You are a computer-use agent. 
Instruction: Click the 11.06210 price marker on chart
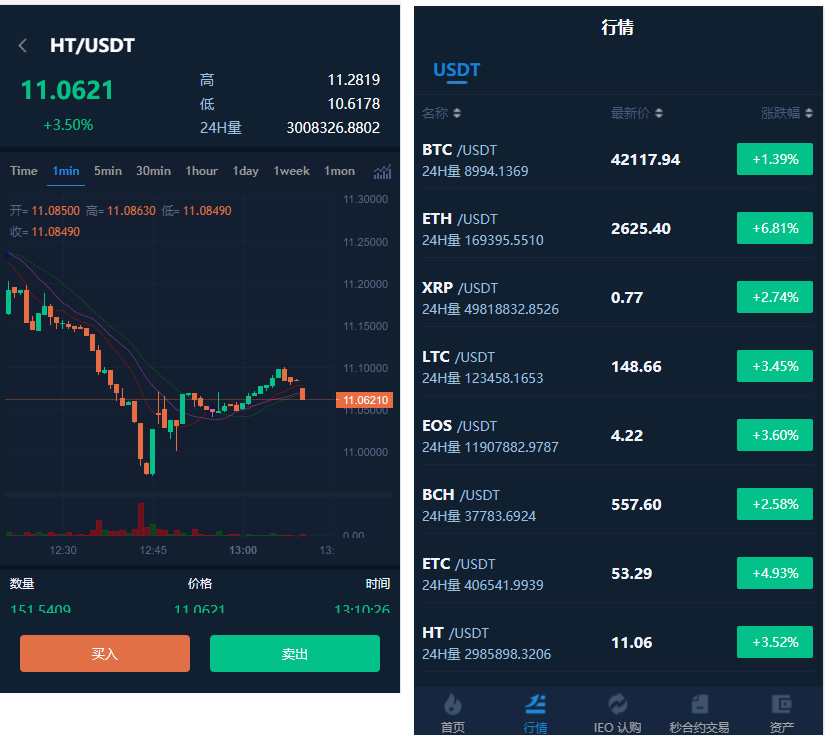point(364,400)
